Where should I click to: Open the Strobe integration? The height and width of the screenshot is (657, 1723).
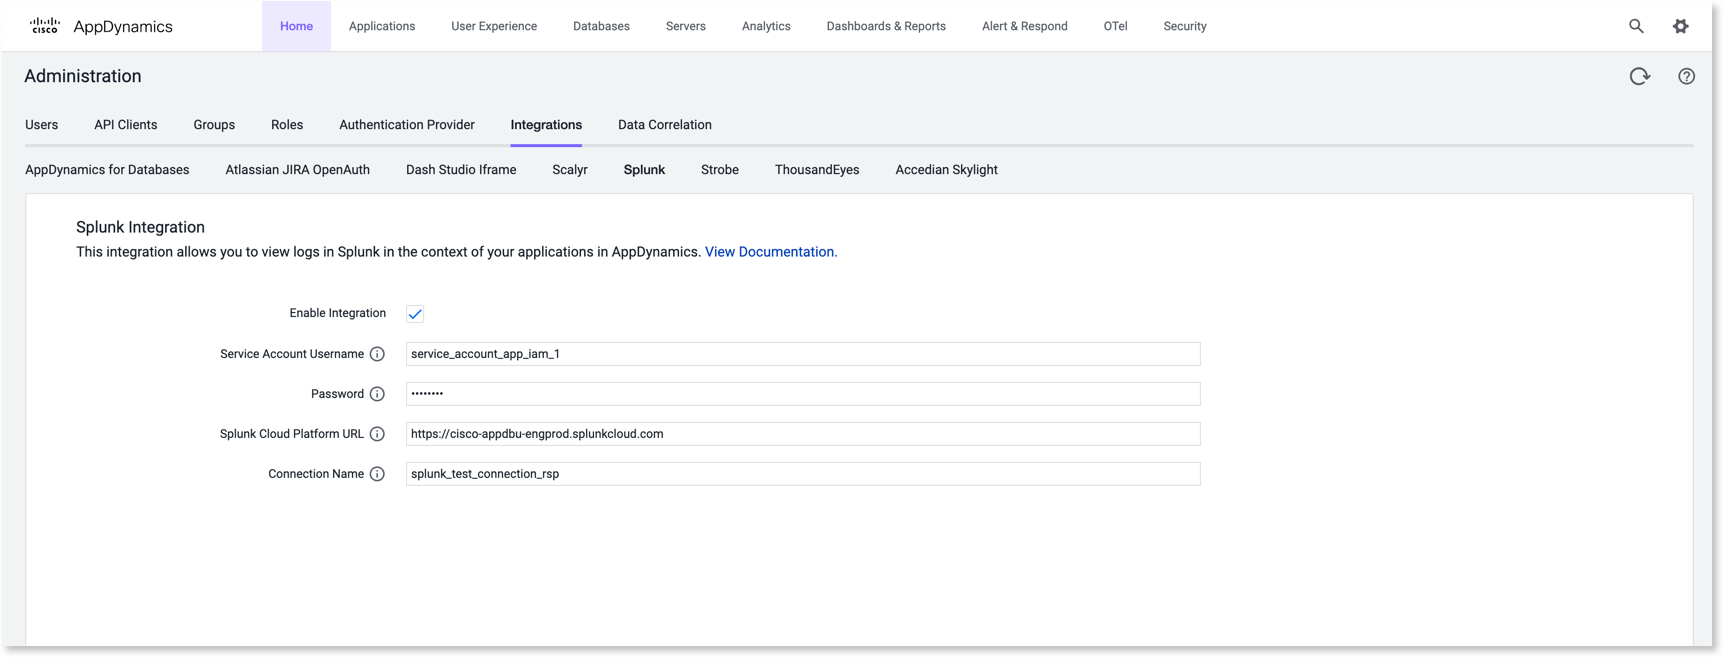[720, 170]
